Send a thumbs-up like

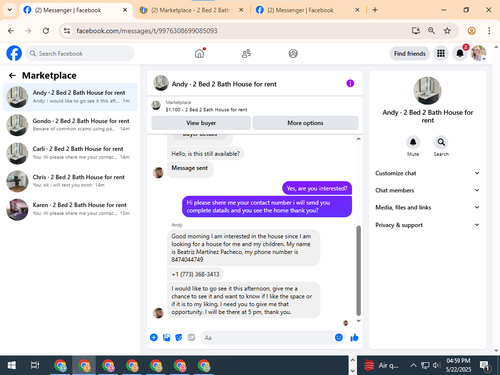[354, 337]
